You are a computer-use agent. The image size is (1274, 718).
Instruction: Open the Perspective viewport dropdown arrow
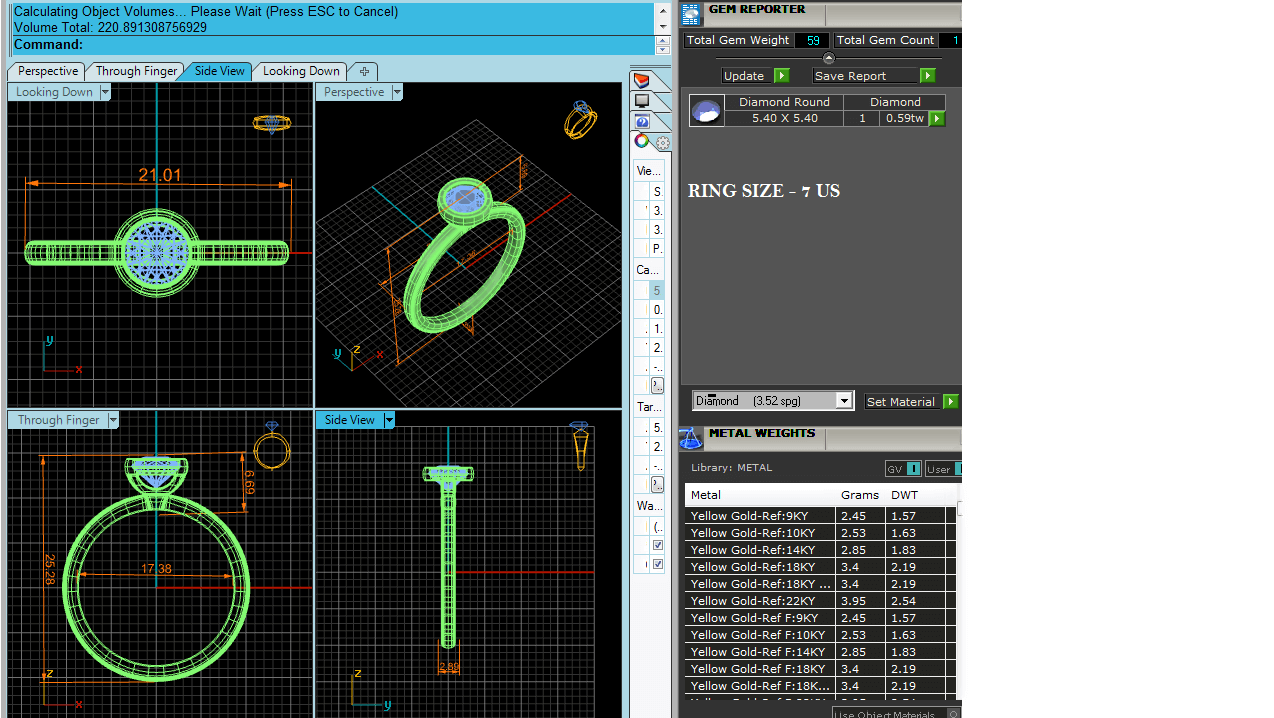click(x=397, y=92)
